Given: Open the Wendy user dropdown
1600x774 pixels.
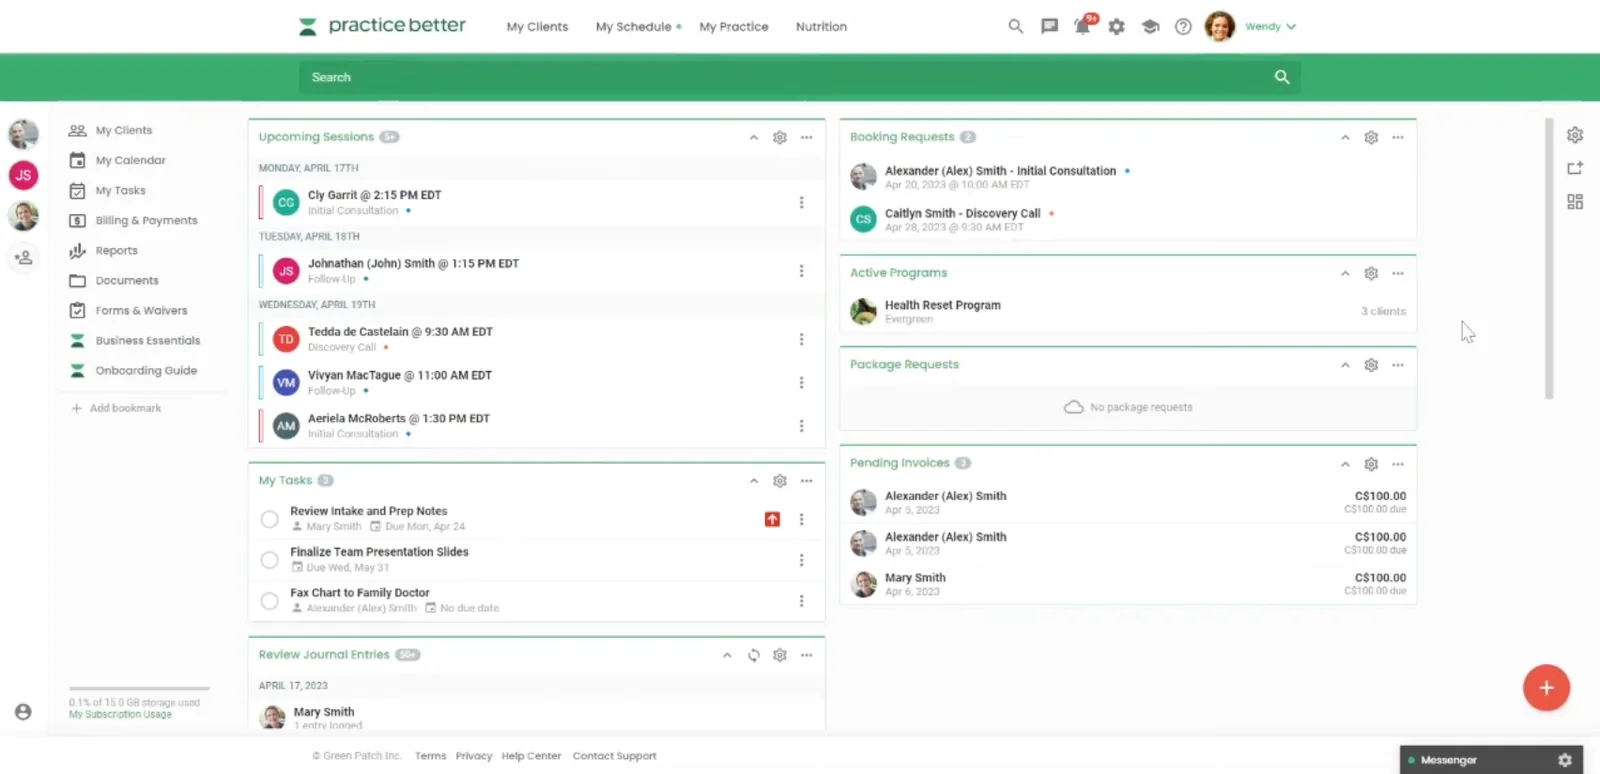Looking at the screenshot, I should [1270, 27].
